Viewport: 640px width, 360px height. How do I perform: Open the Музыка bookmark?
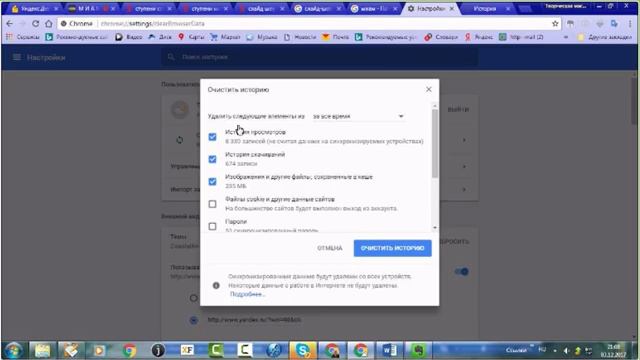(262, 37)
